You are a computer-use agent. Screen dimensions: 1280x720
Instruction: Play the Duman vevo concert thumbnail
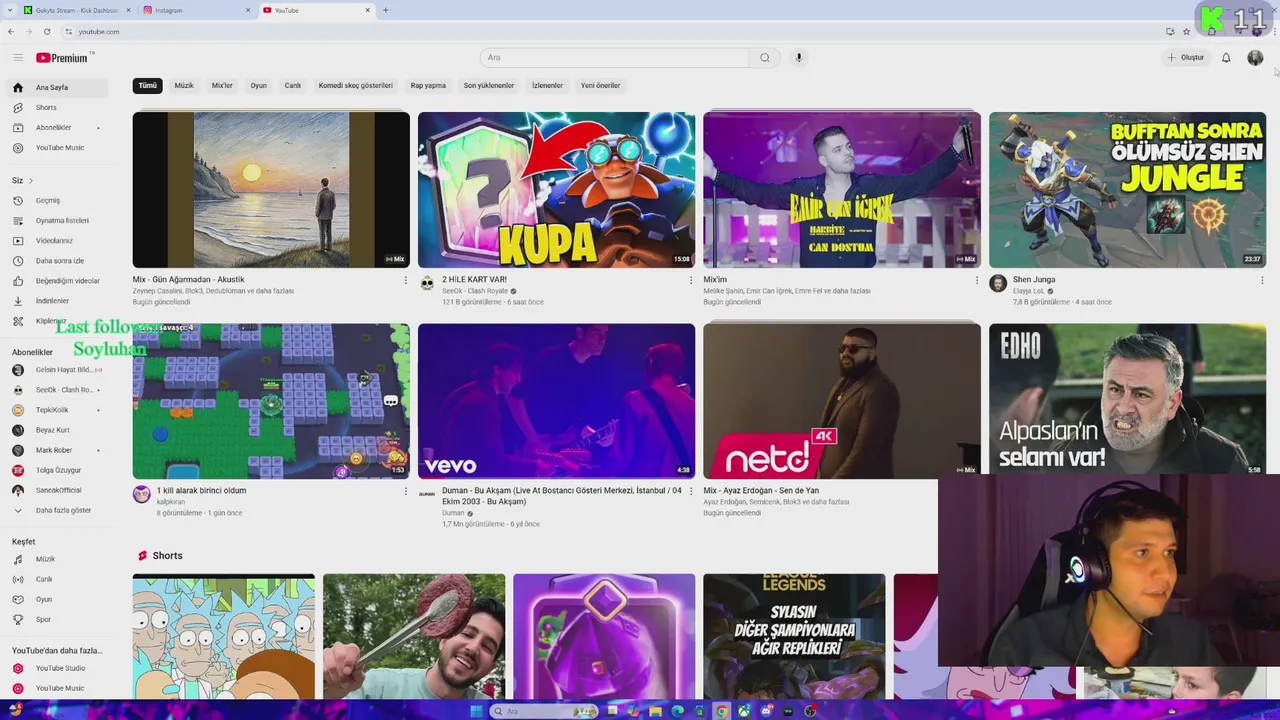[x=556, y=401]
